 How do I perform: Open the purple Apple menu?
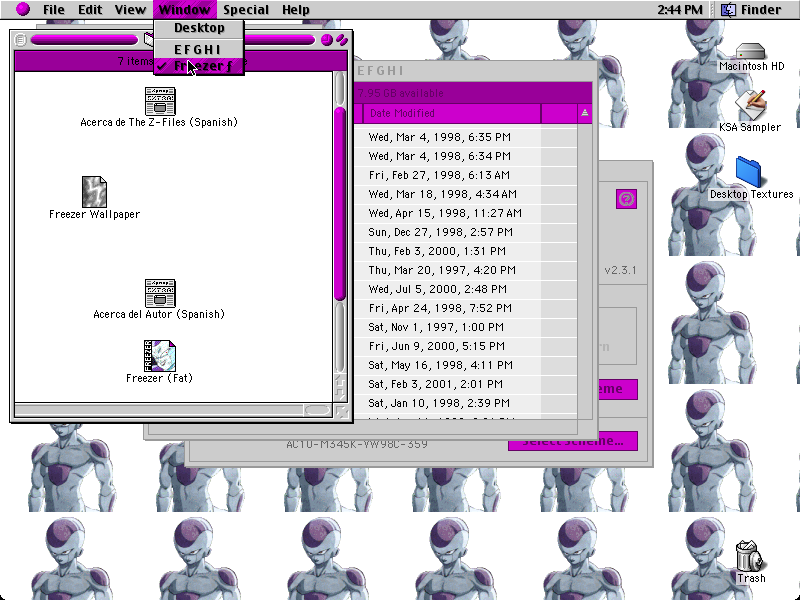(x=23, y=9)
